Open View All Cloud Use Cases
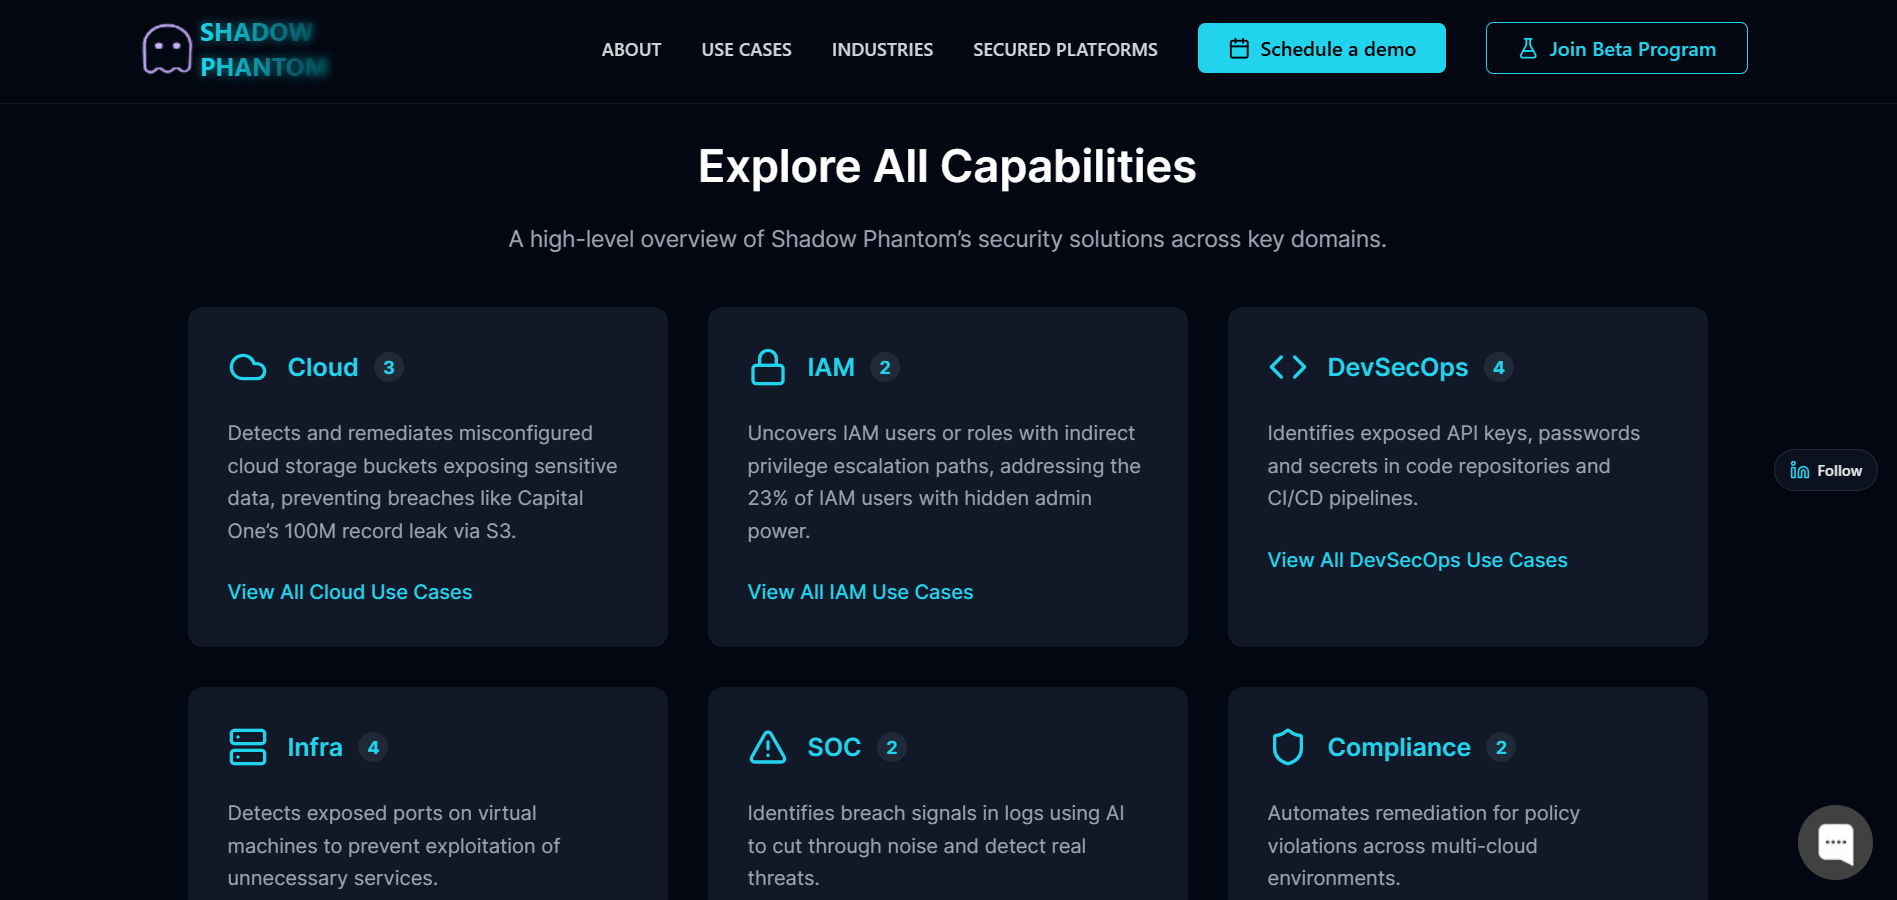This screenshot has width=1897, height=900. tap(349, 592)
